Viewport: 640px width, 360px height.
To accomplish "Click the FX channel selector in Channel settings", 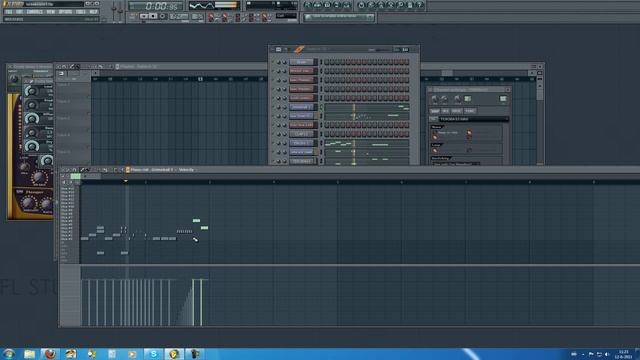I will (503, 99).
